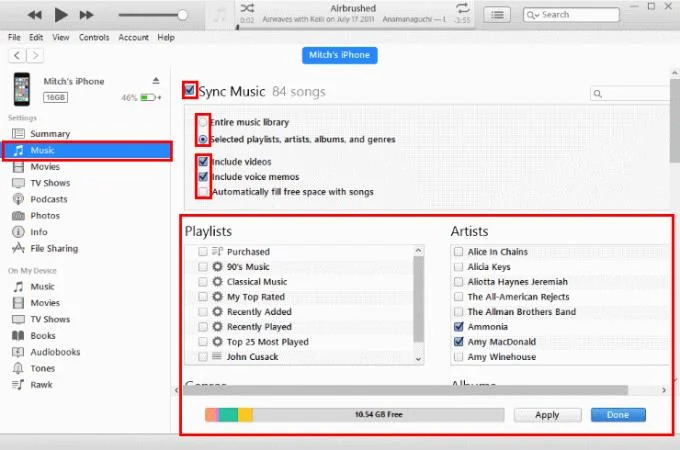Check the Classical Music playlist
The width and height of the screenshot is (680, 450).
[x=203, y=282]
